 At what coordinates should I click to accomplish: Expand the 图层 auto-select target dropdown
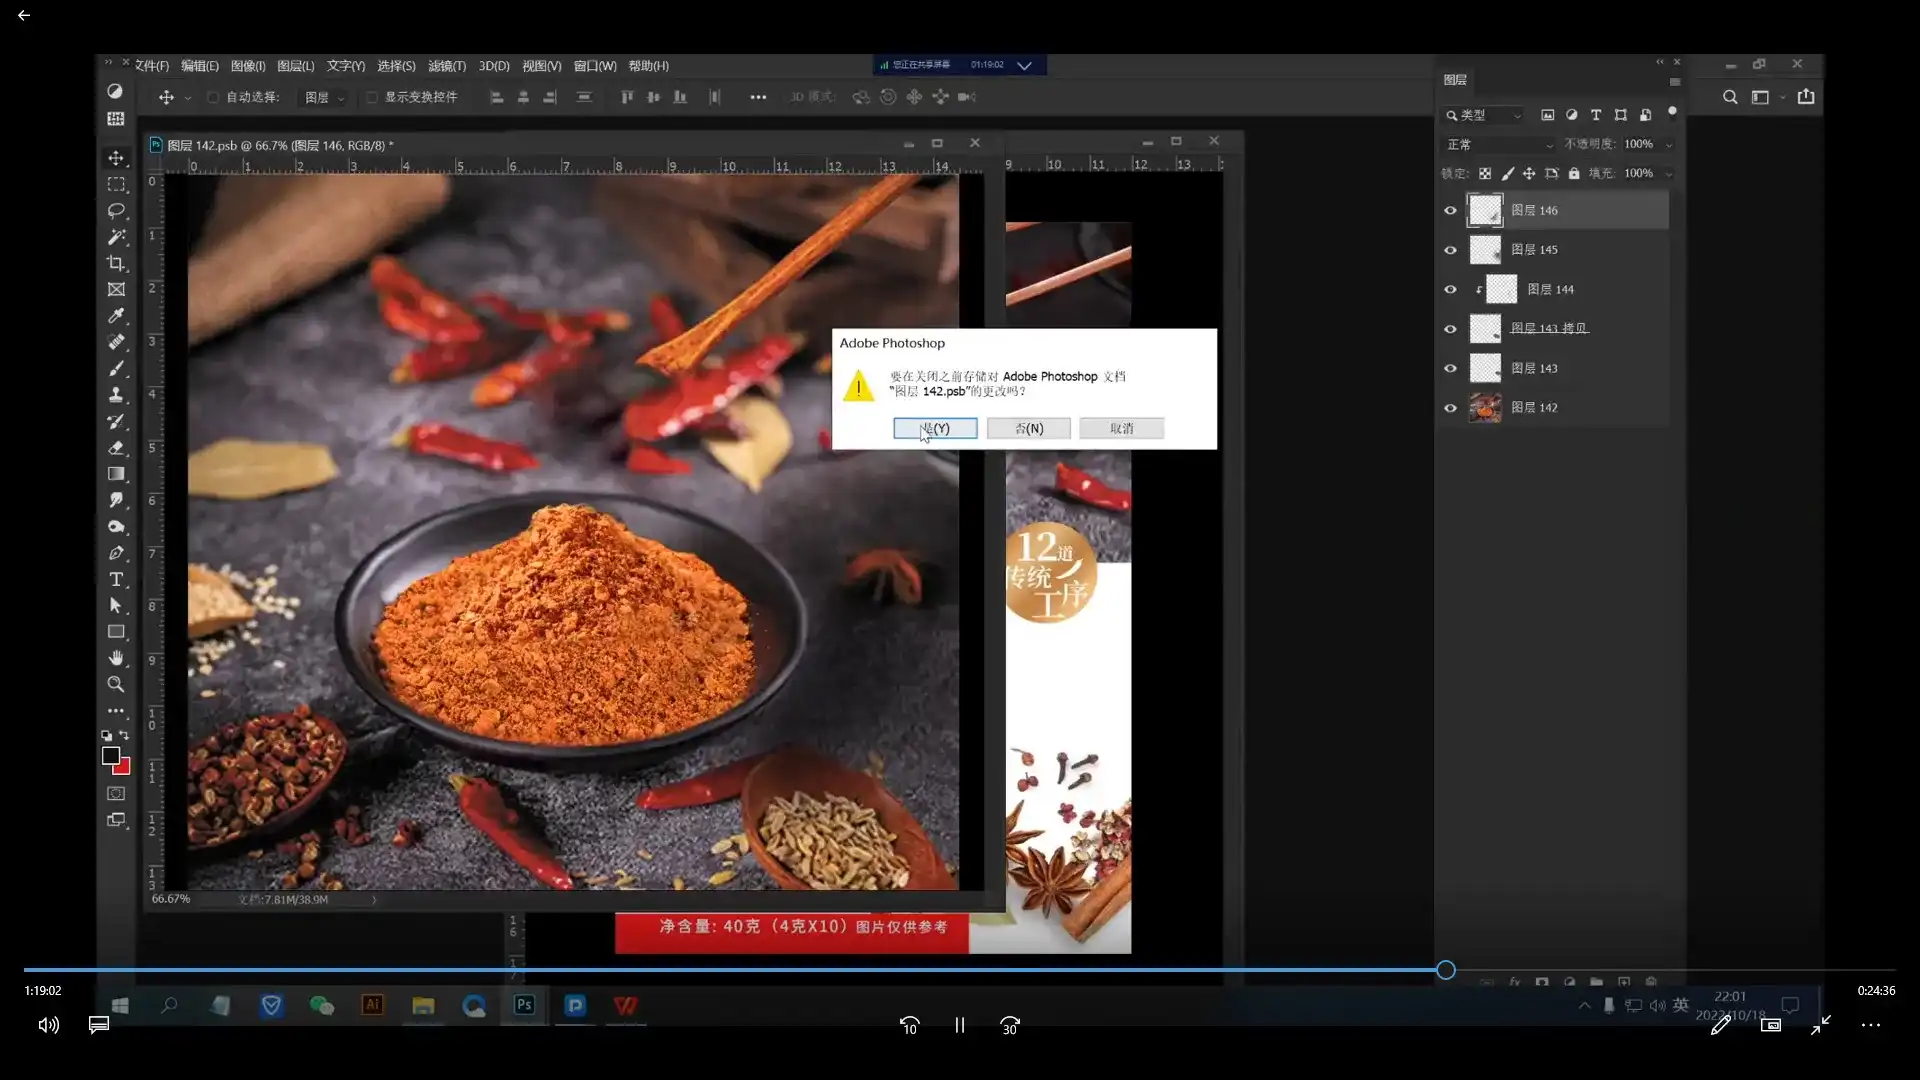325,98
